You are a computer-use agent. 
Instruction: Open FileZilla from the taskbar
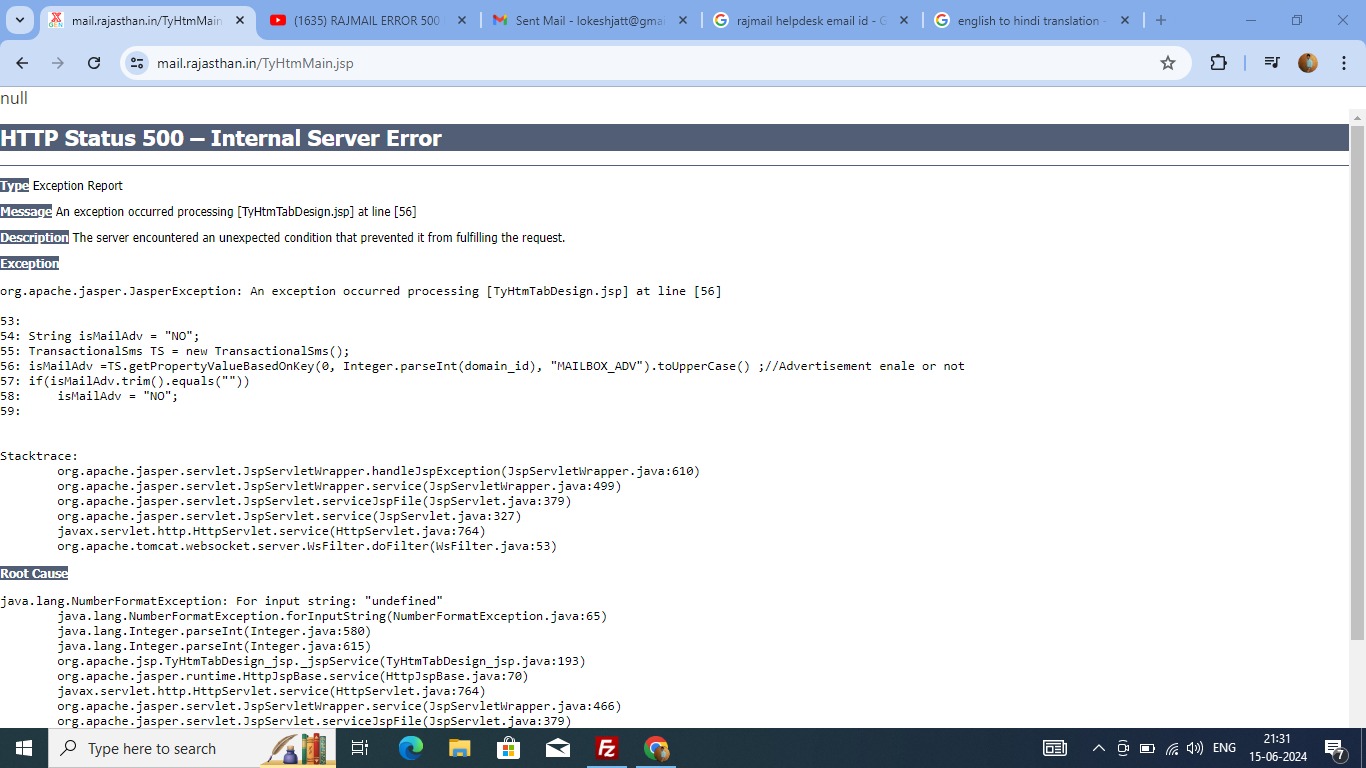pyautogui.click(x=606, y=748)
